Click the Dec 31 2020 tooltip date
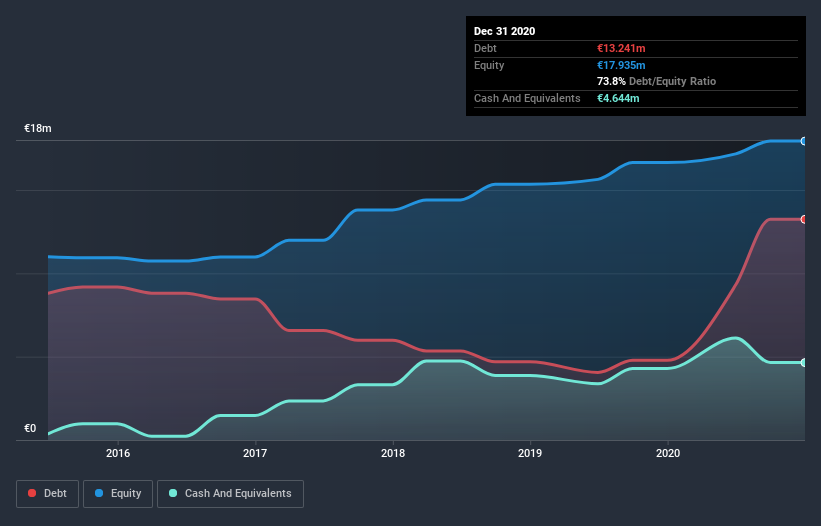821x526 pixels. point(504,31)
